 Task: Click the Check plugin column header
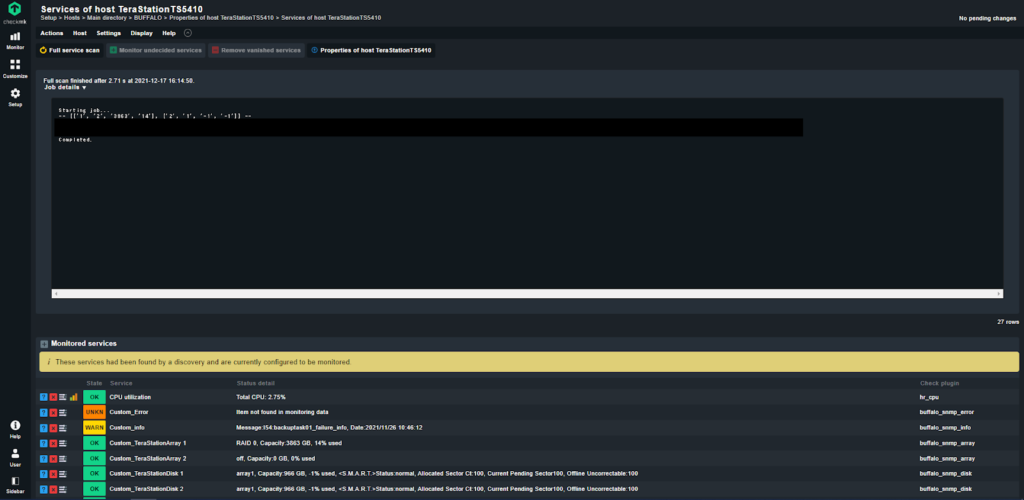tap(940, 383)
